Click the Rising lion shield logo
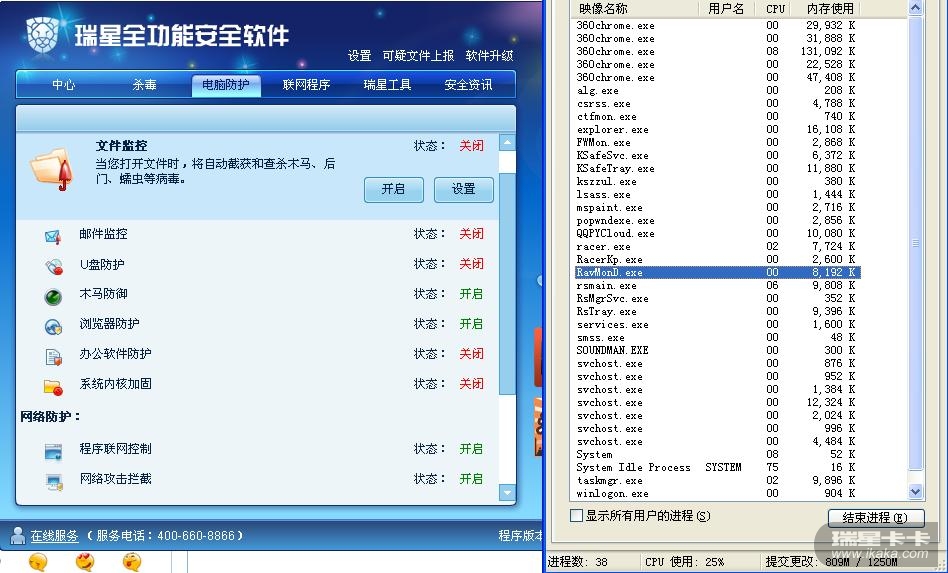Screen dimensions: 948x573 [x=42, y=34]
